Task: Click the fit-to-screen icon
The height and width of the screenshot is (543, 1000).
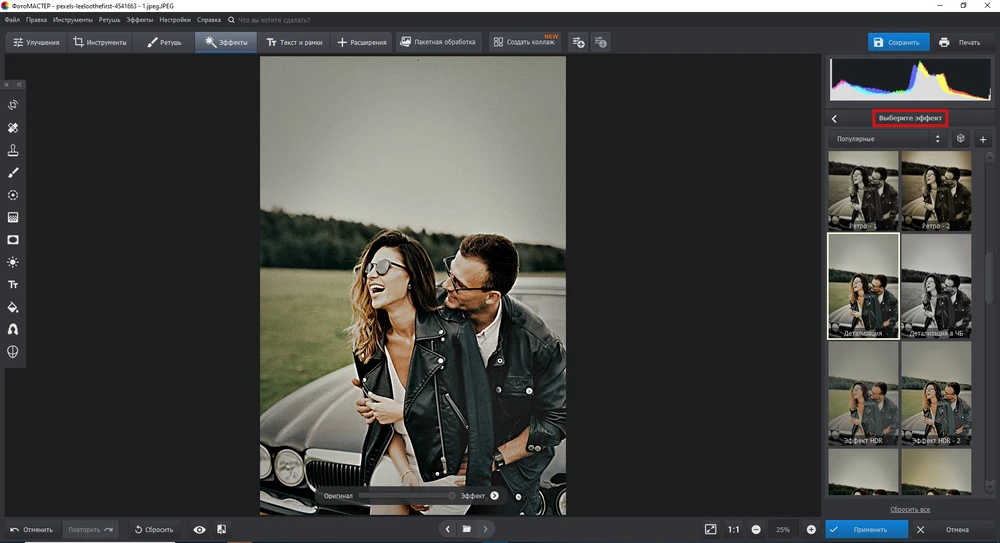Action: 710,529
